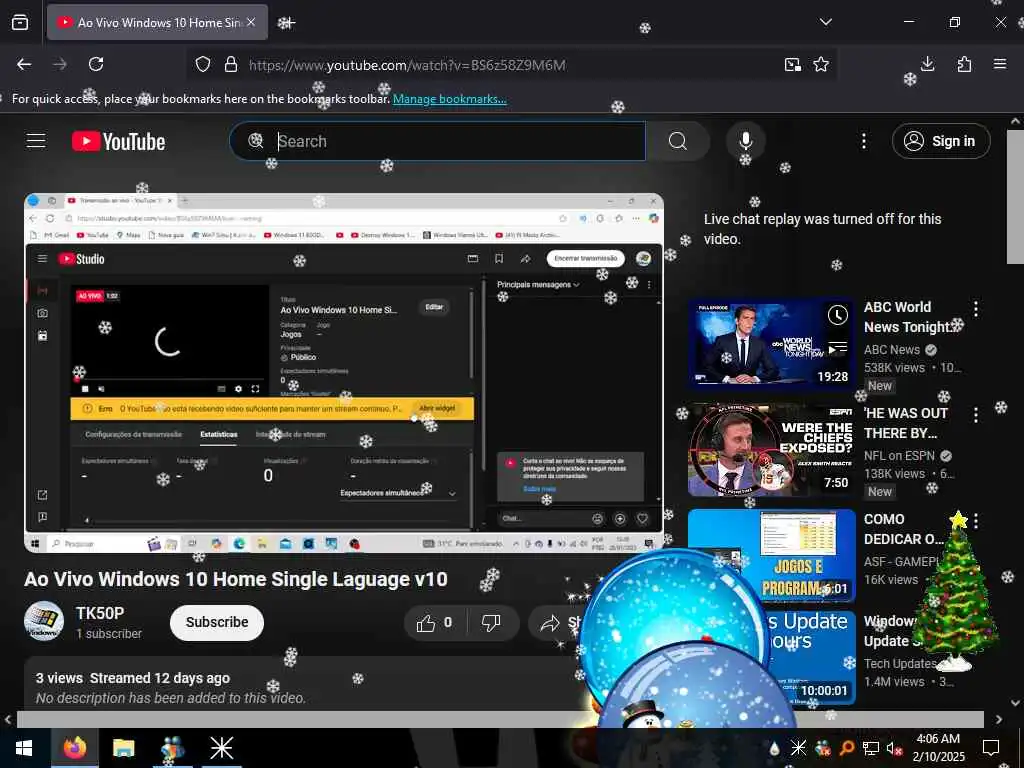Submit search with magnifier button
The width and height of the screenshot is (1024, 768).
pyautogui.click(x=678, y=141)
